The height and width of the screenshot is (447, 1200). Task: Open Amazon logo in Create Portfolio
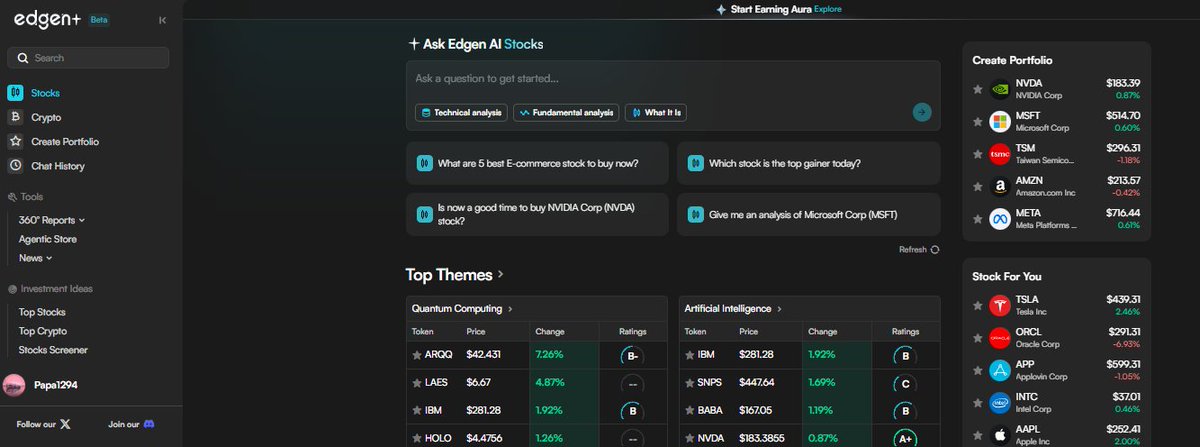(999, 186)
